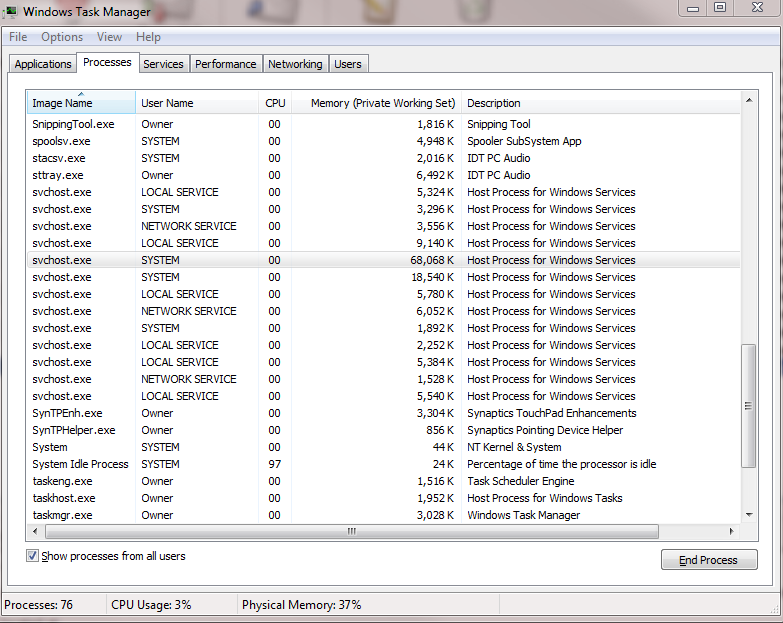The height and width of the screenshot is (623, 783).
Task: Click the Task Scheduler Engine description
Action: coord(521,481)
